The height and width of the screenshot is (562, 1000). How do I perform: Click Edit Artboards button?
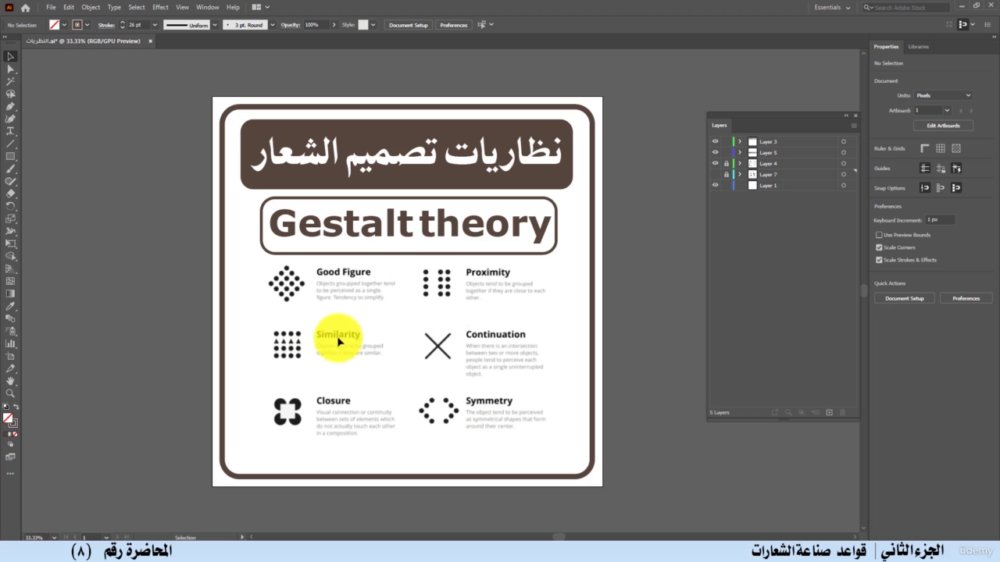point(943,126)
